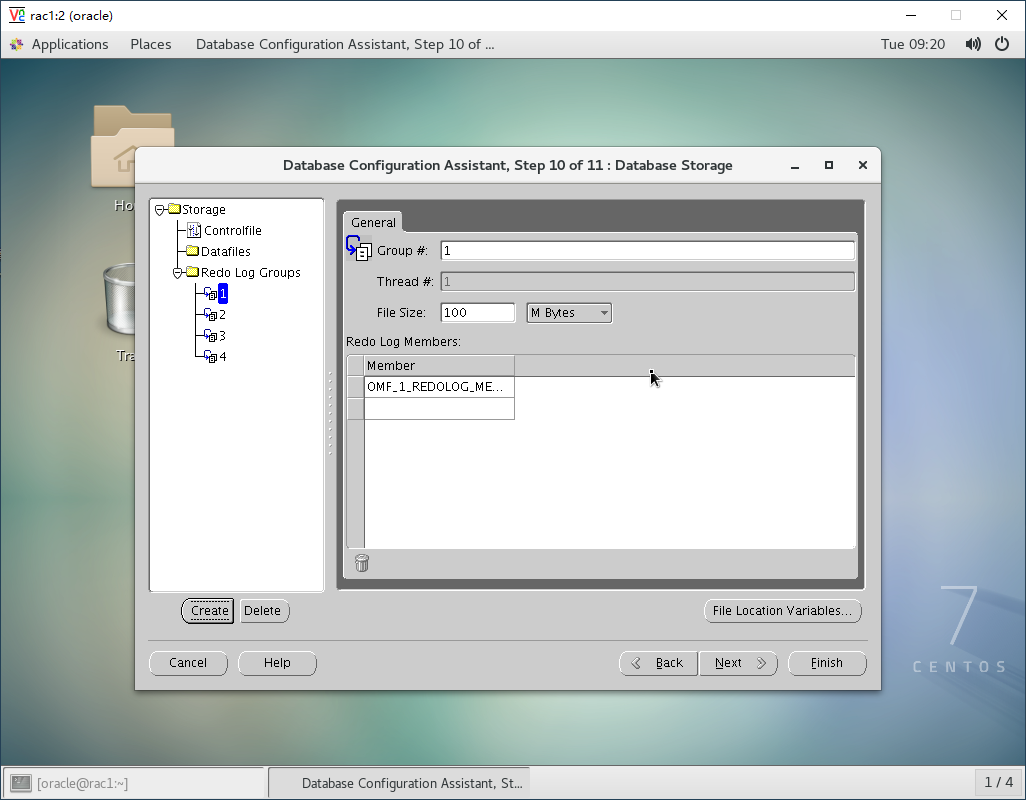
Task: Click the redo log group 1 icon
Action: tap(210, 294)
